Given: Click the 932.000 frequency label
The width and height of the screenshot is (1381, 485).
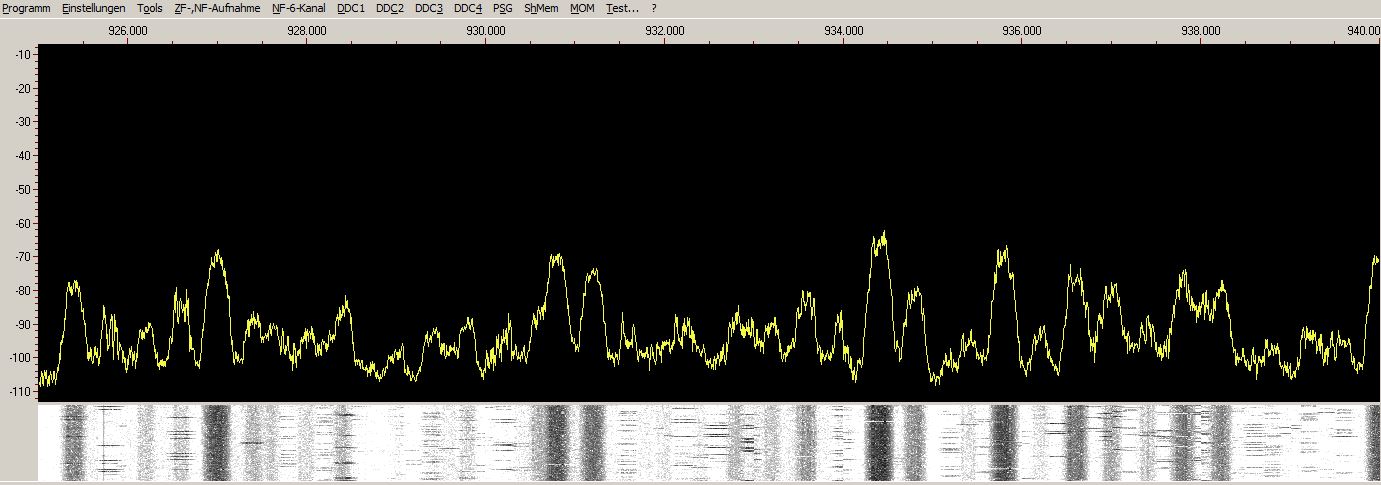Looking at the screenshot, I should click(x=665, y=30).
